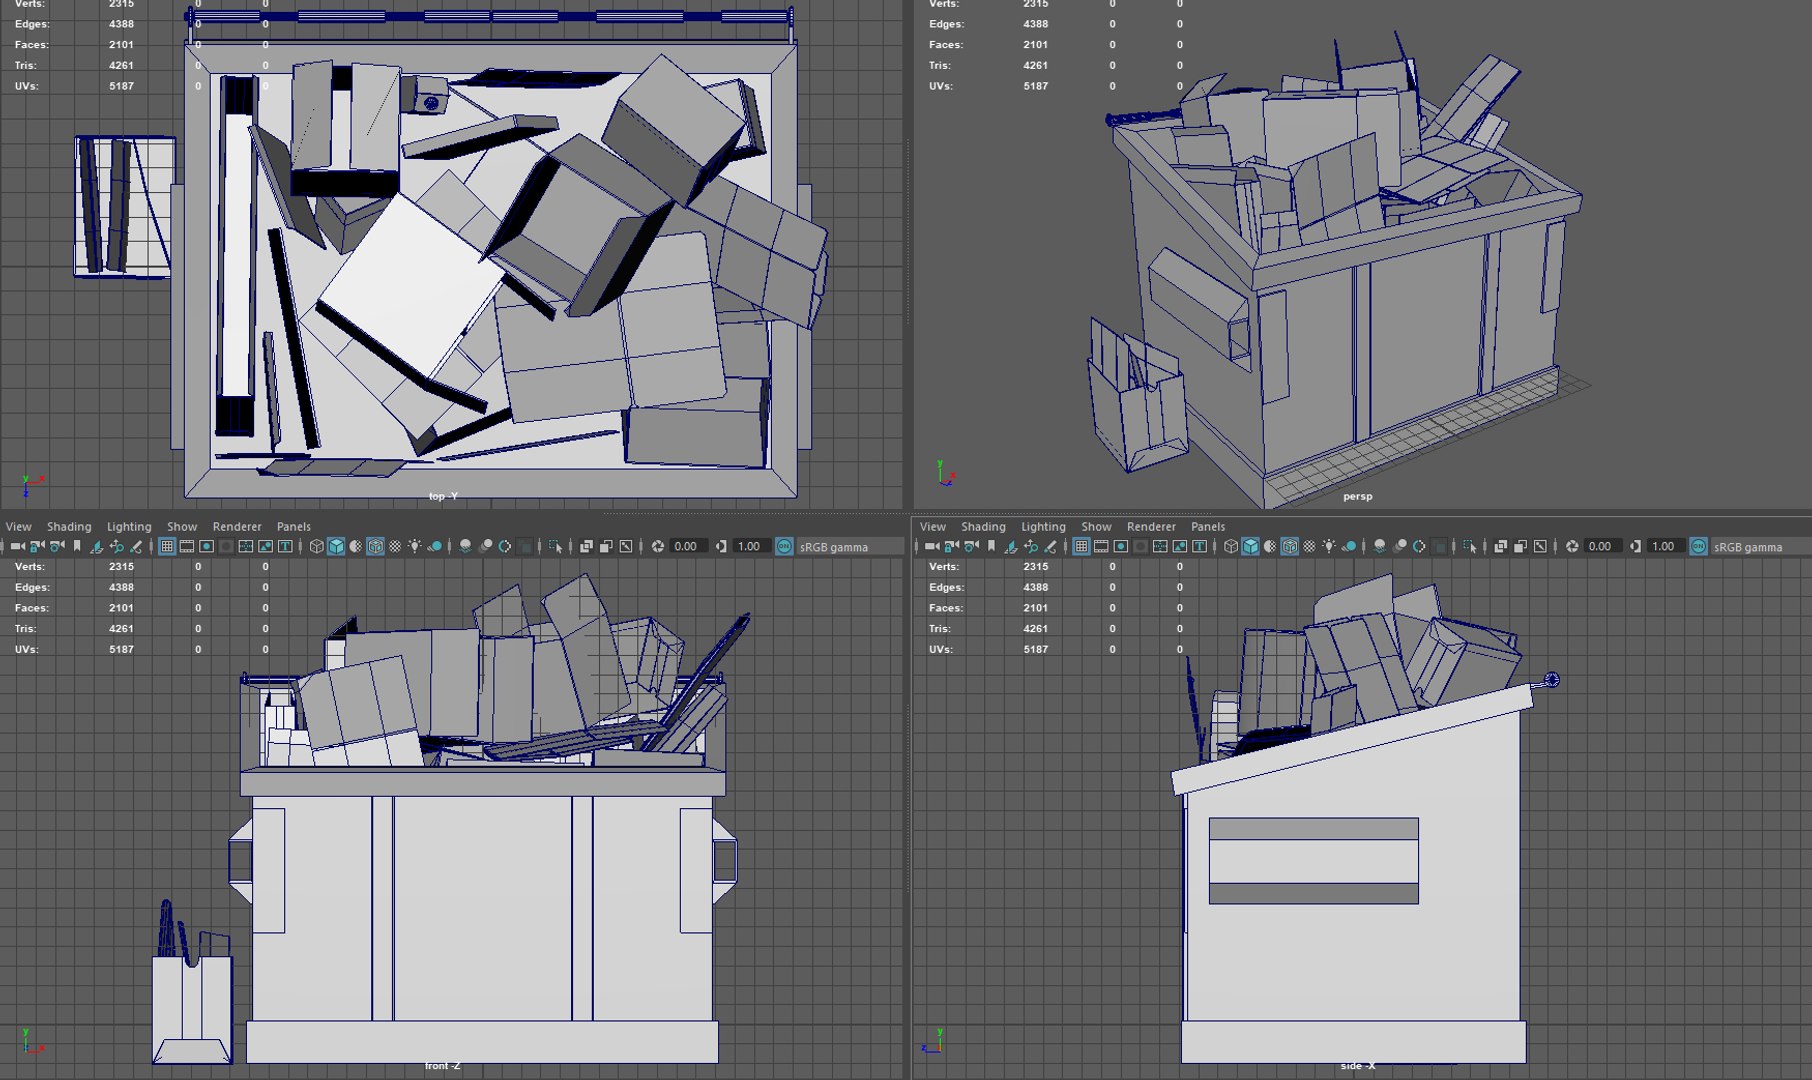Image resolution: width=1812 pixels, height=1080 pixels.
Task: Enable Film Gate in the front view panel
Action: (187, 547)
